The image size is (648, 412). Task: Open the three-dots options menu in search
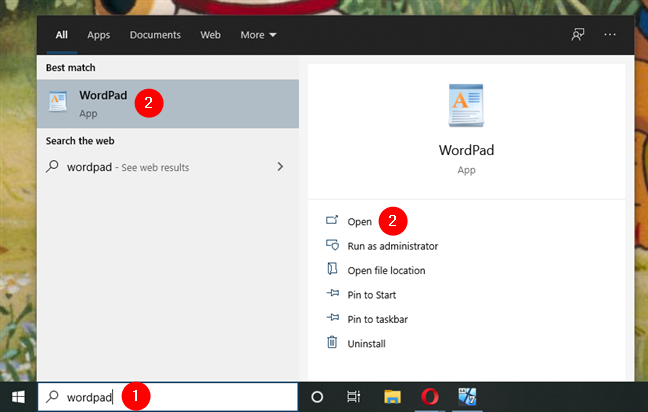(x=610, y=34)
